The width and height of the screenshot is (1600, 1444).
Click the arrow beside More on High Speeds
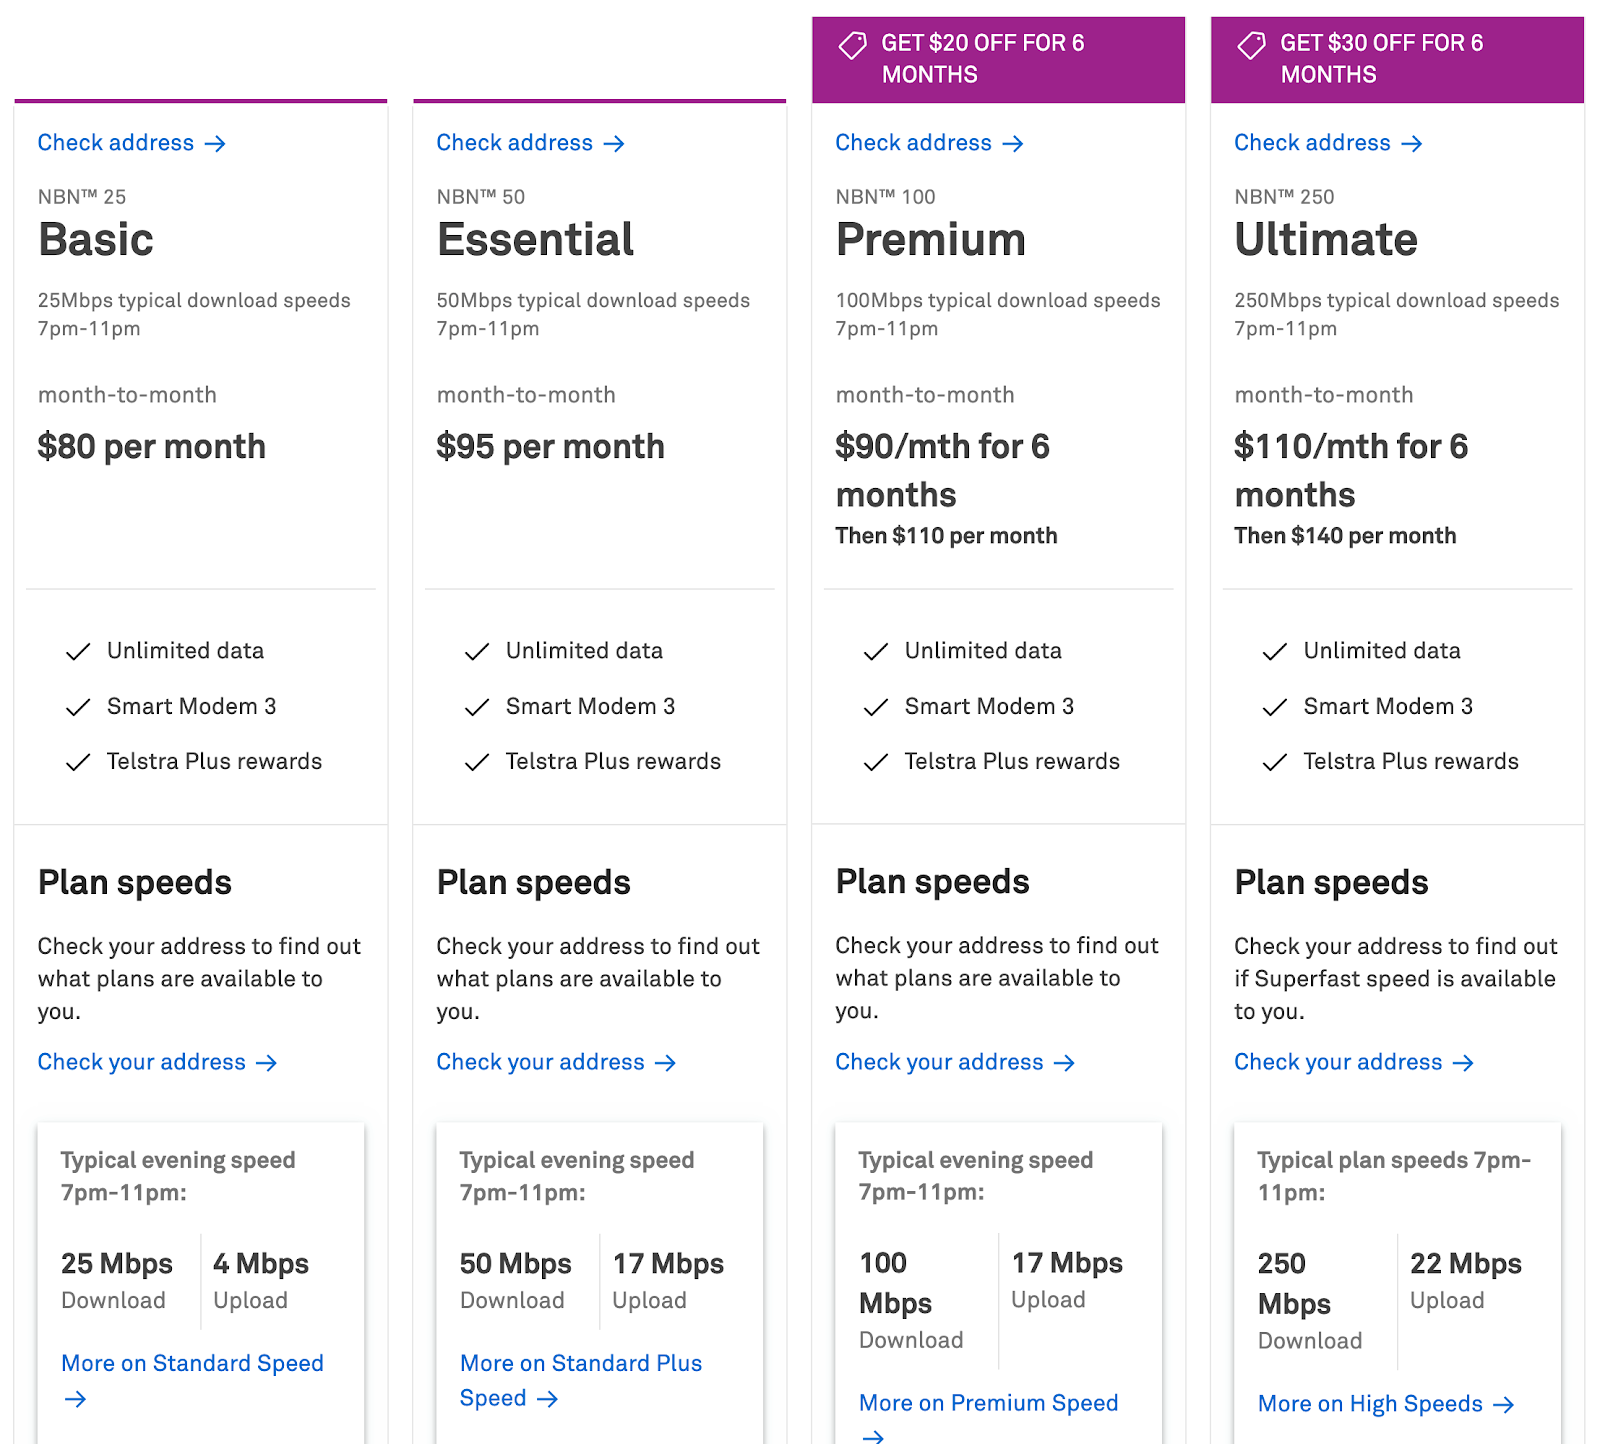1505,1405
